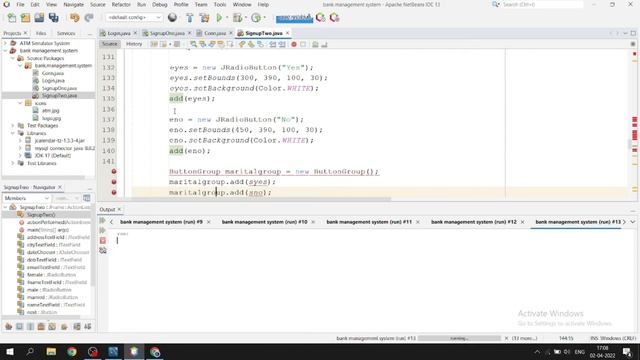Click the Redo toolbar icon
The image size is (640, 360).
coord(89,18)
